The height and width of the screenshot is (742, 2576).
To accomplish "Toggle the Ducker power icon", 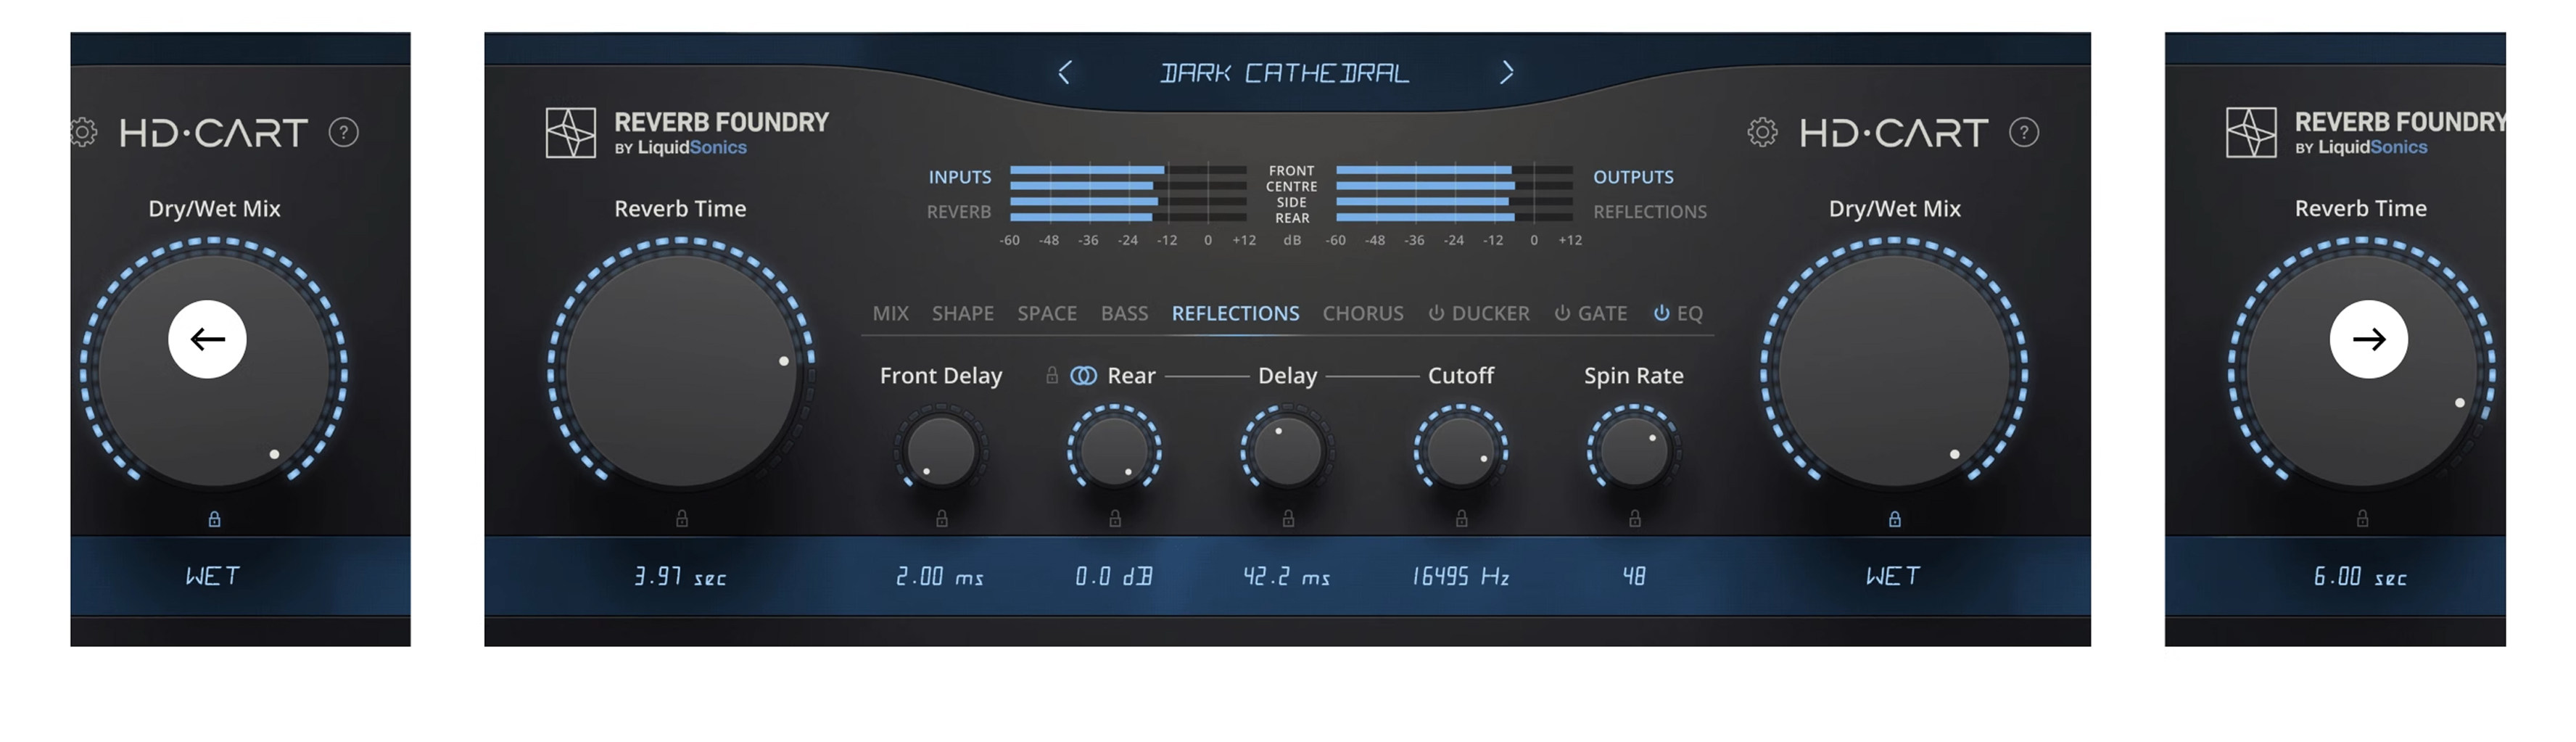I will pyautogui.click(x=1436, y=313).
